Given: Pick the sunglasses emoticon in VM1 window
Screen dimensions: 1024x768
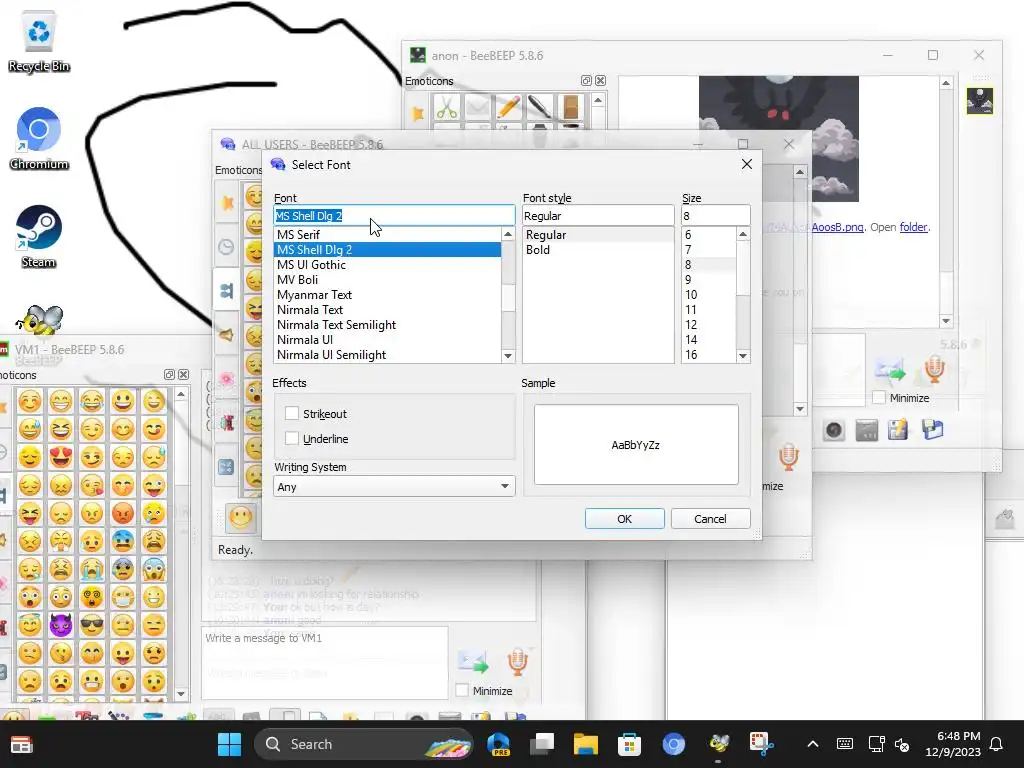Looking at the screenshot, I should click(x=92, y=625).
